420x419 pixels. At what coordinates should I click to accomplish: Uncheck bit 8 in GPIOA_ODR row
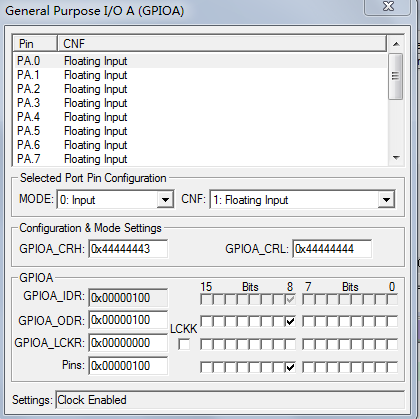pyautogui.click(x=290, y=321)
